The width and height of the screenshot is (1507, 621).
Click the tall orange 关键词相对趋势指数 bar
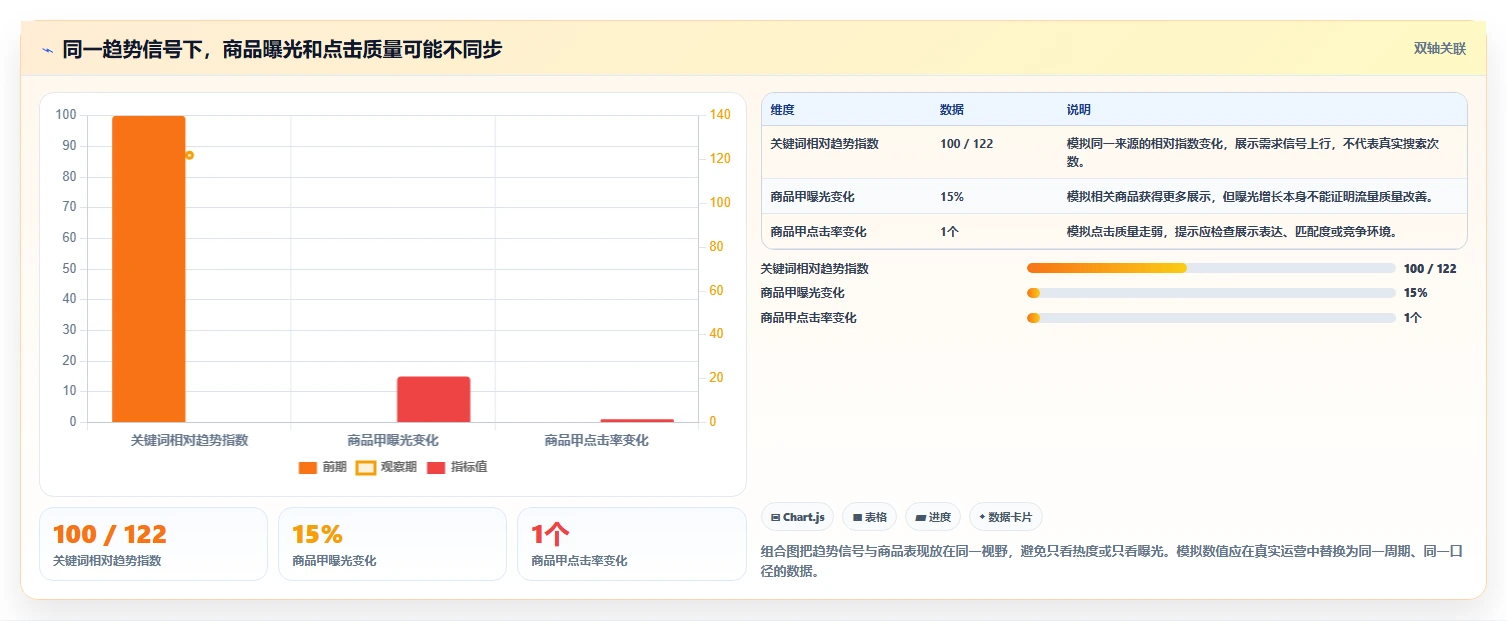(149, 269)
